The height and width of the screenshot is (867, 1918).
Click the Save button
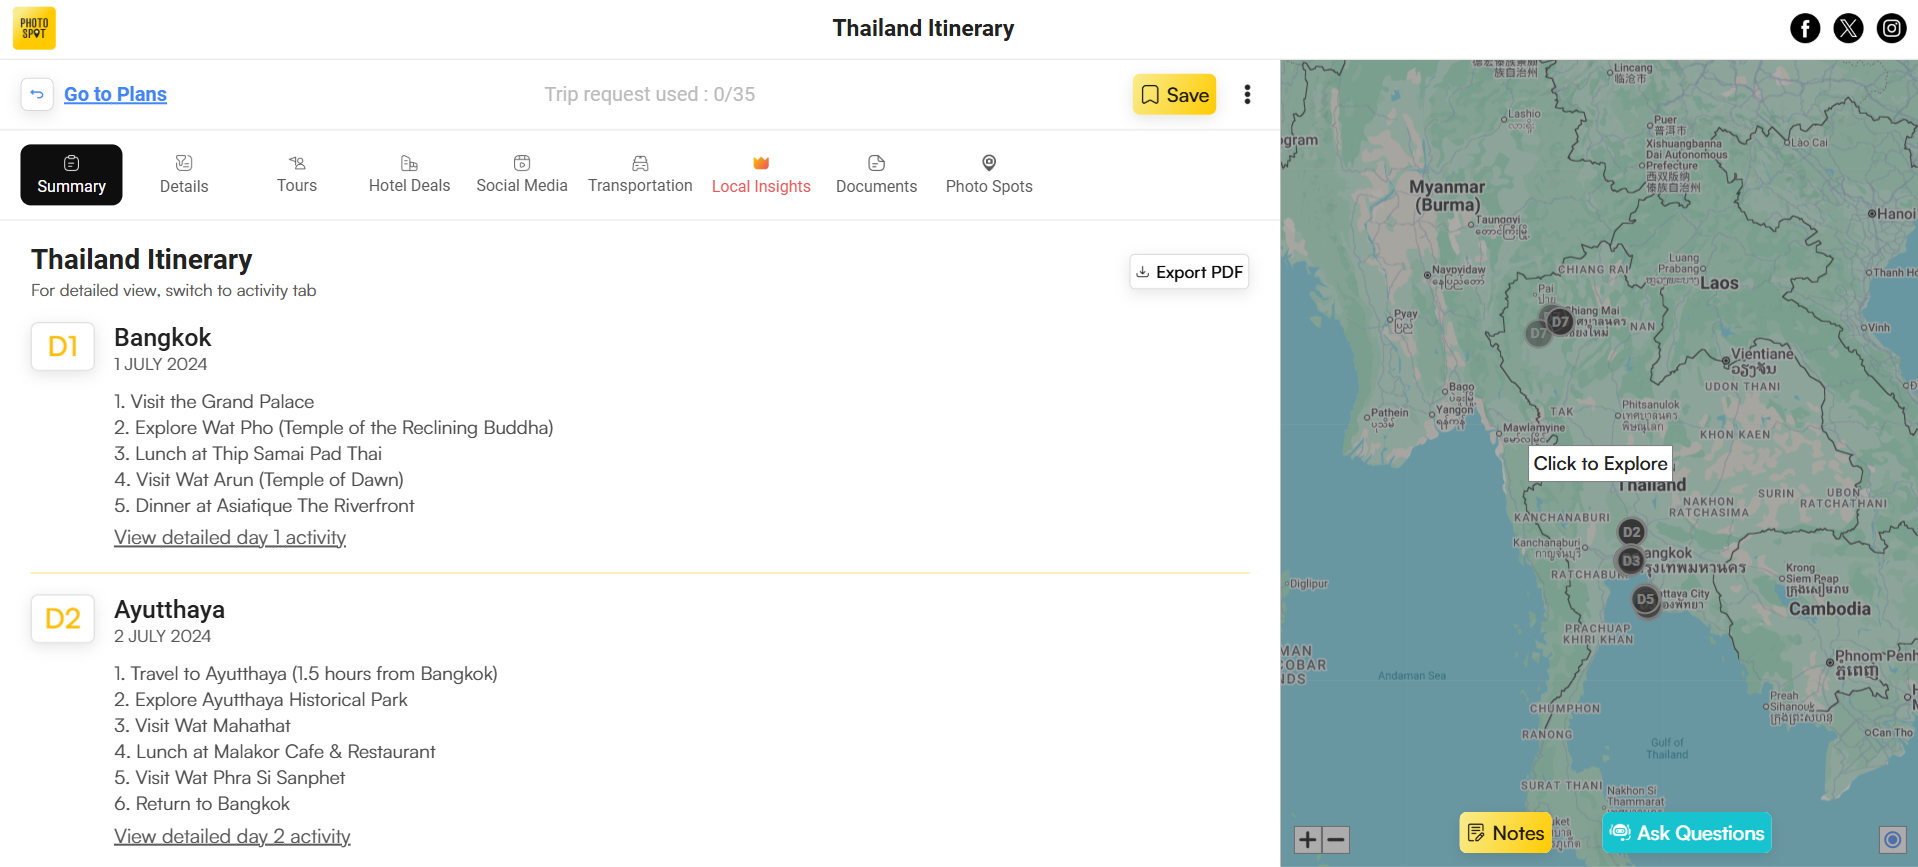[x=1174, y=95]
